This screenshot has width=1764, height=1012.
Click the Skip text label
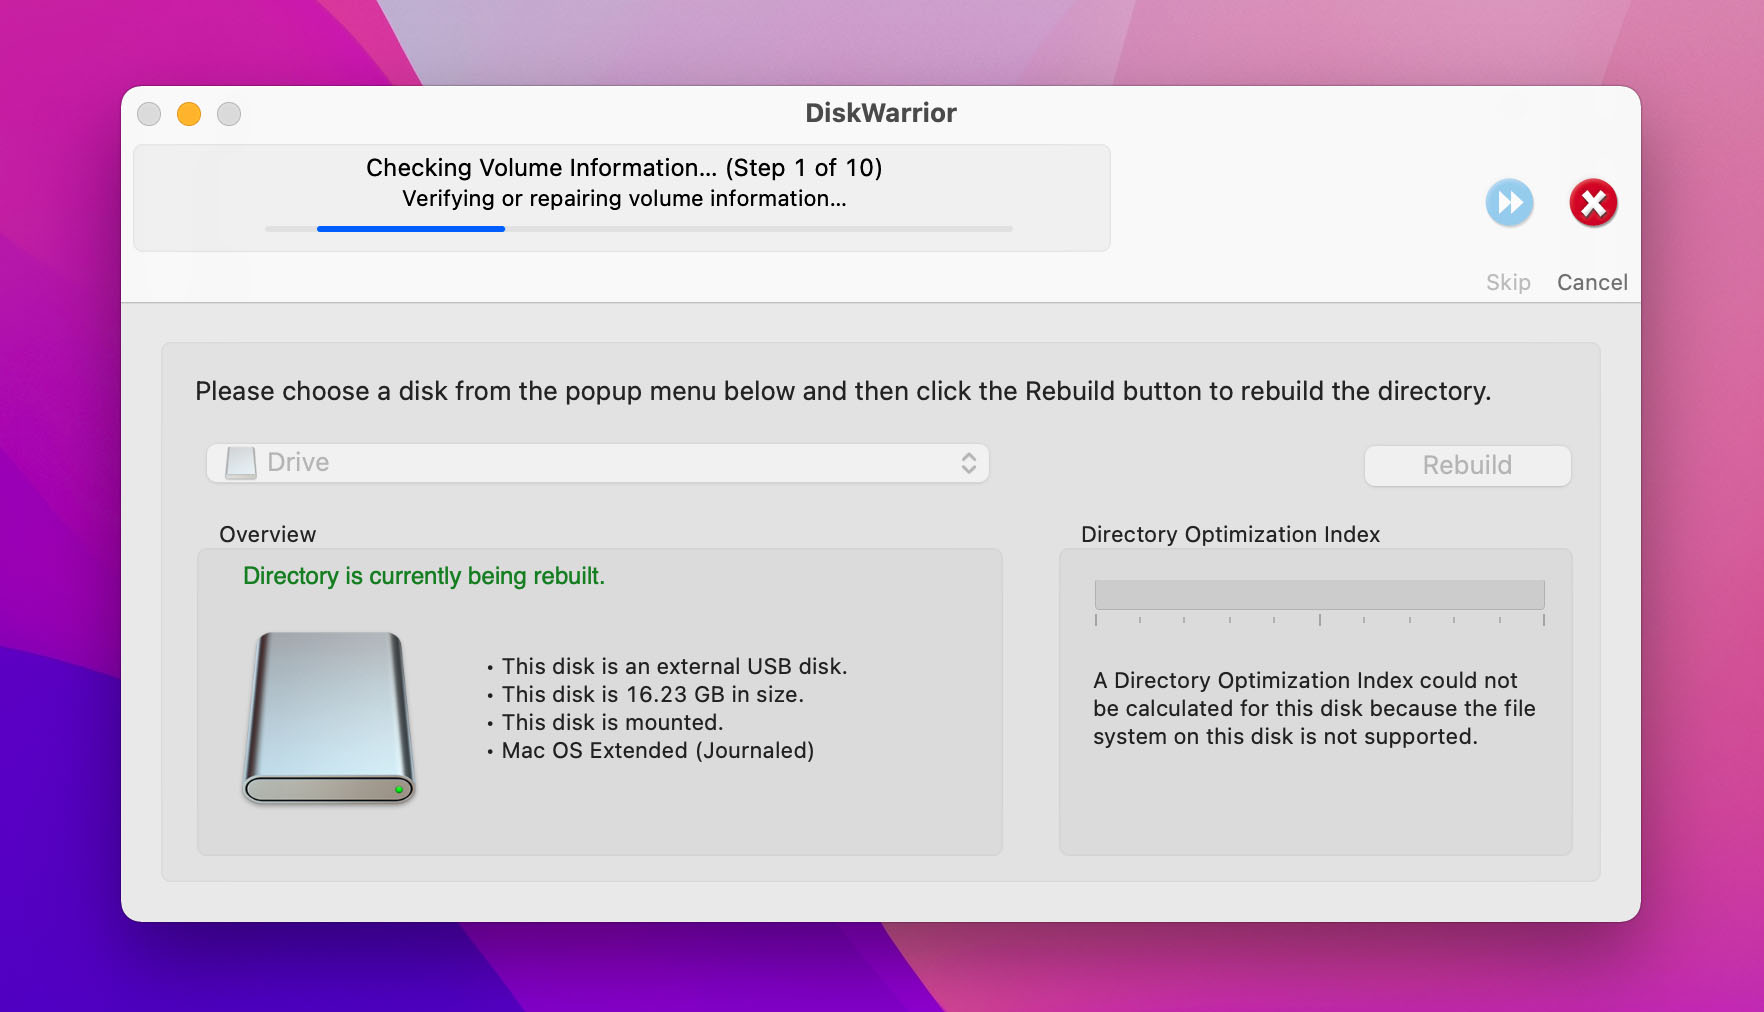pyautogui.click(x=1508, y=282)
